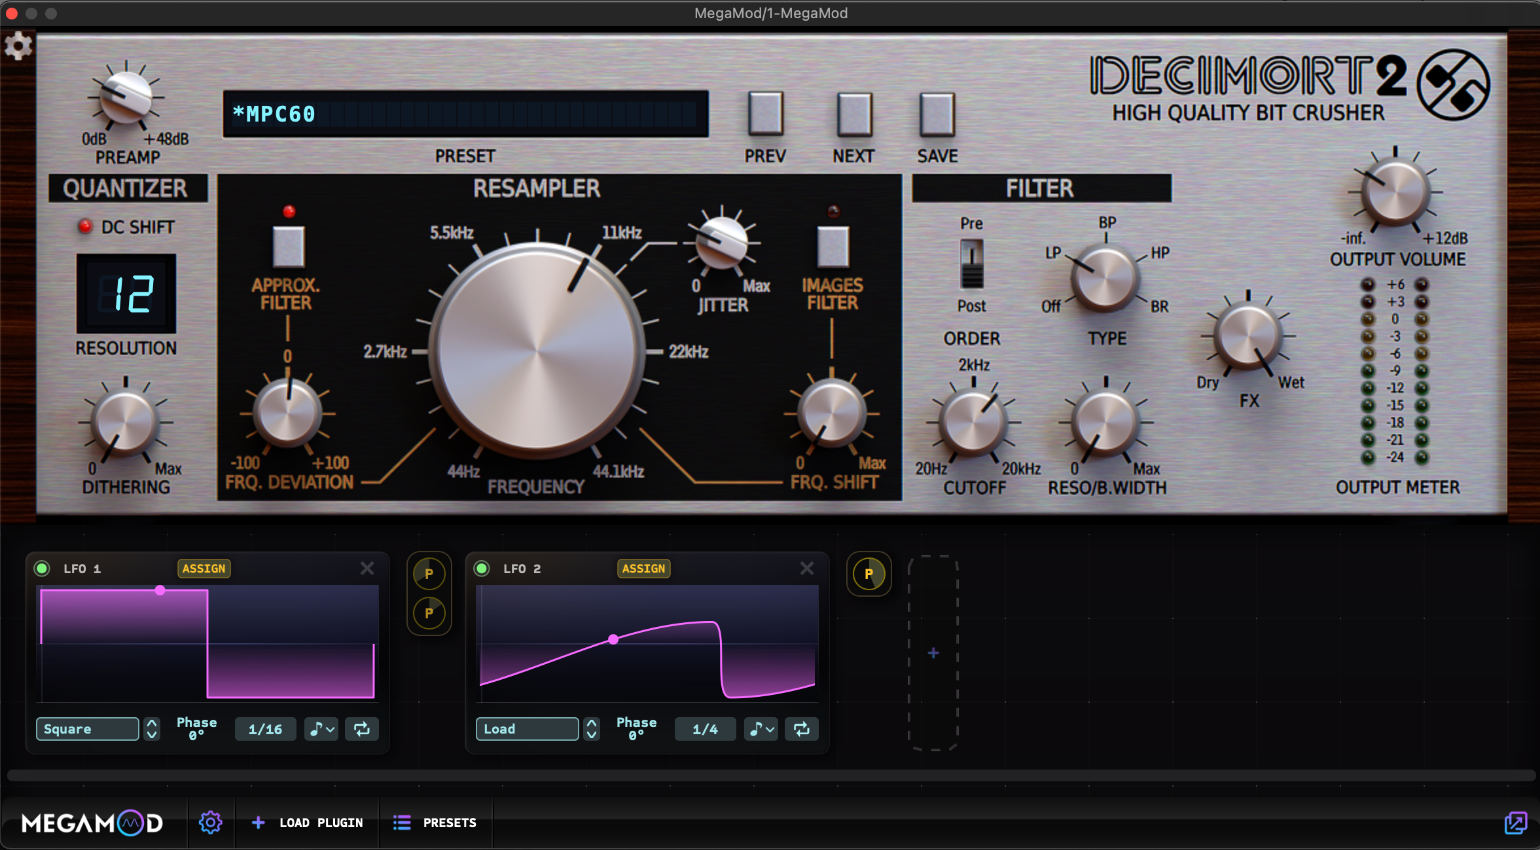Enable LFO 2 via its green activation dot

[x=481, y=568]
